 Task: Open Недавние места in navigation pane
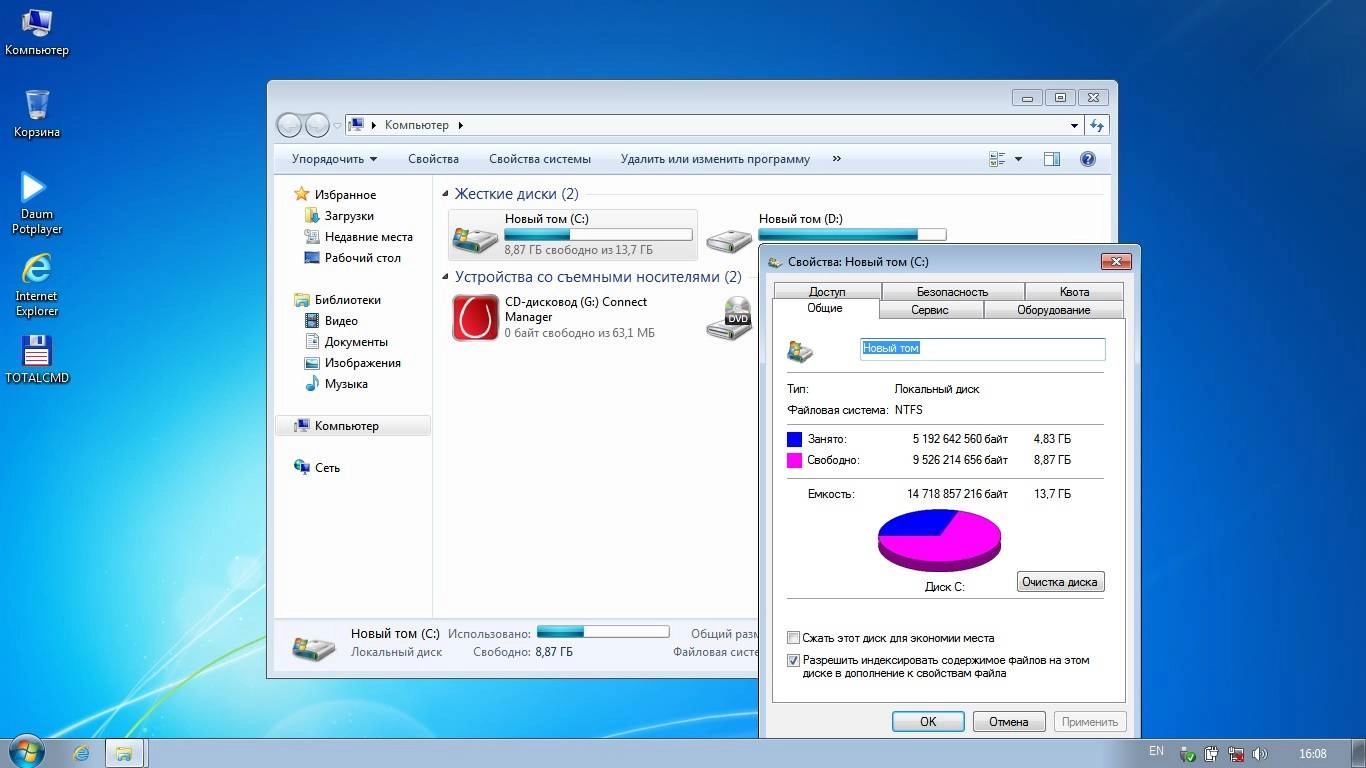tap(358, 237)
